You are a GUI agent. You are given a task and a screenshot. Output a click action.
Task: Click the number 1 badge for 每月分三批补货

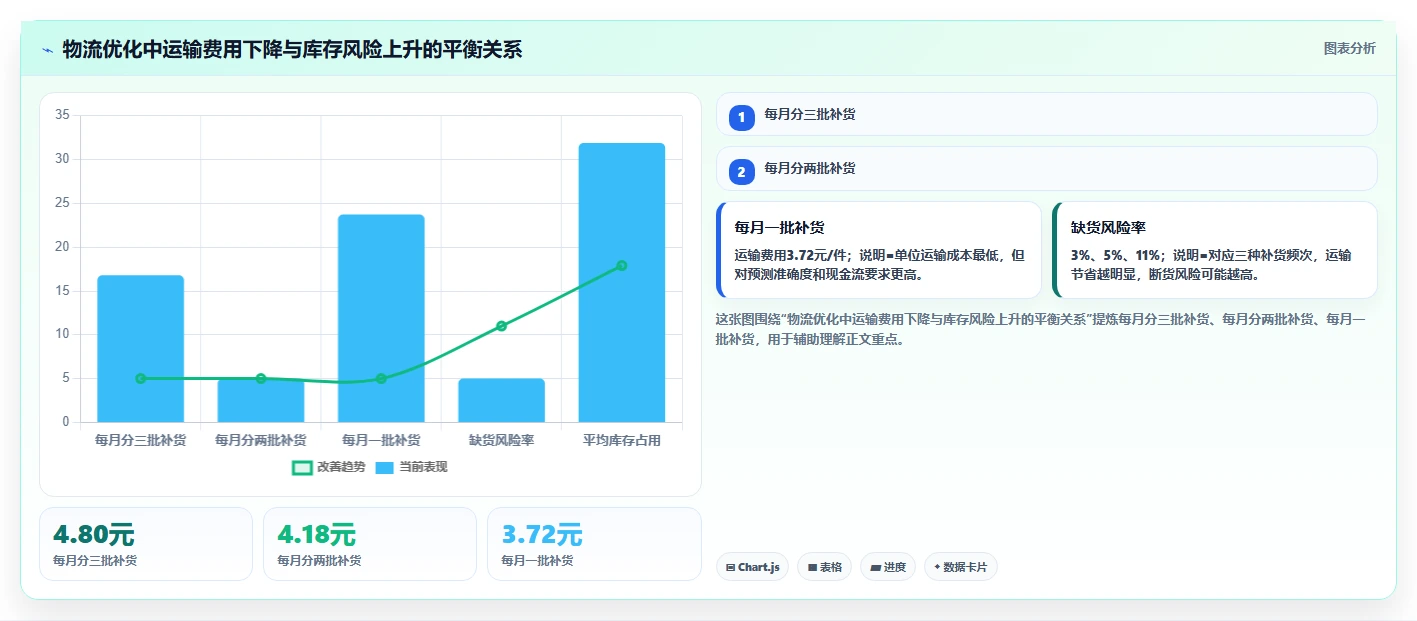741,118
